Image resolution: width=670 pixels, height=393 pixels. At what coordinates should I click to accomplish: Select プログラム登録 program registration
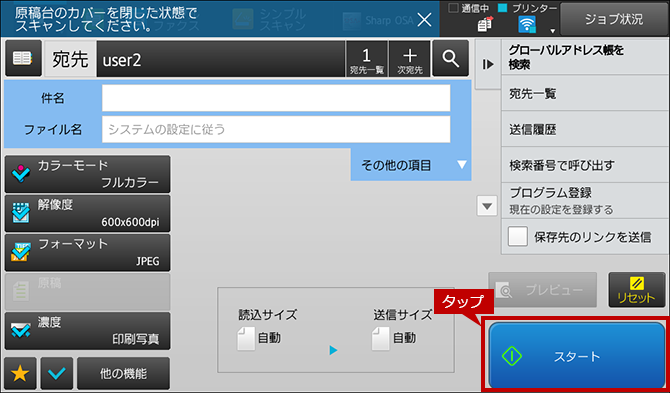[585, 200]
